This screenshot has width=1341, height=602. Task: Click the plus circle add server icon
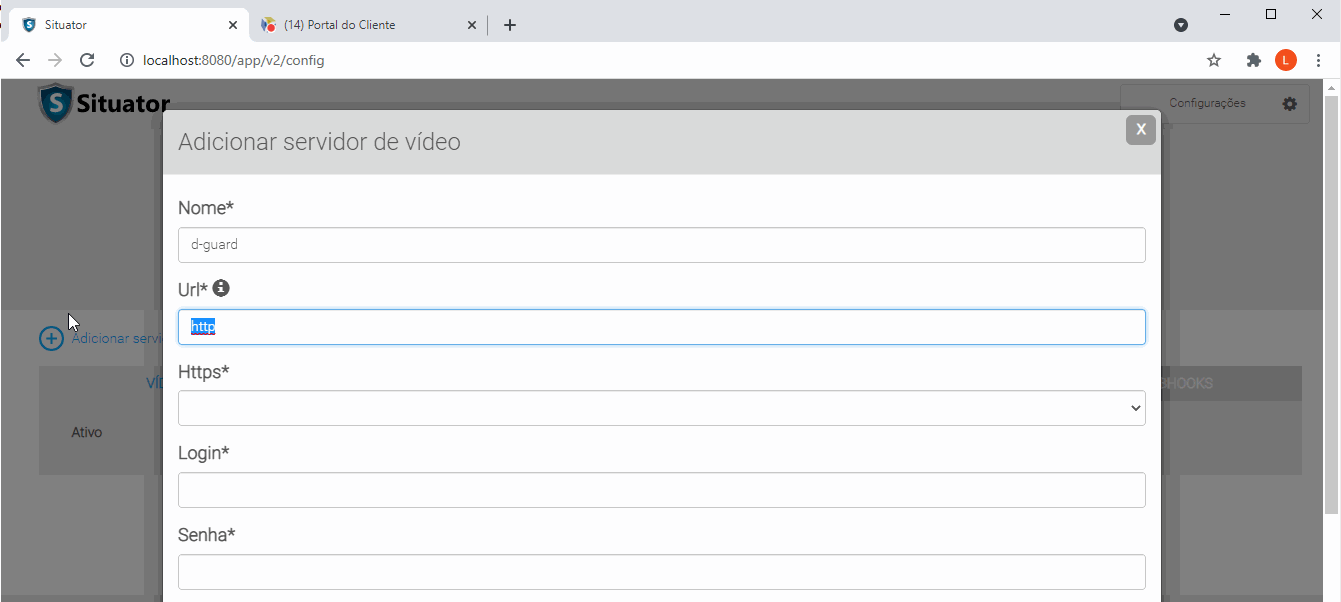tap(51, 338)
